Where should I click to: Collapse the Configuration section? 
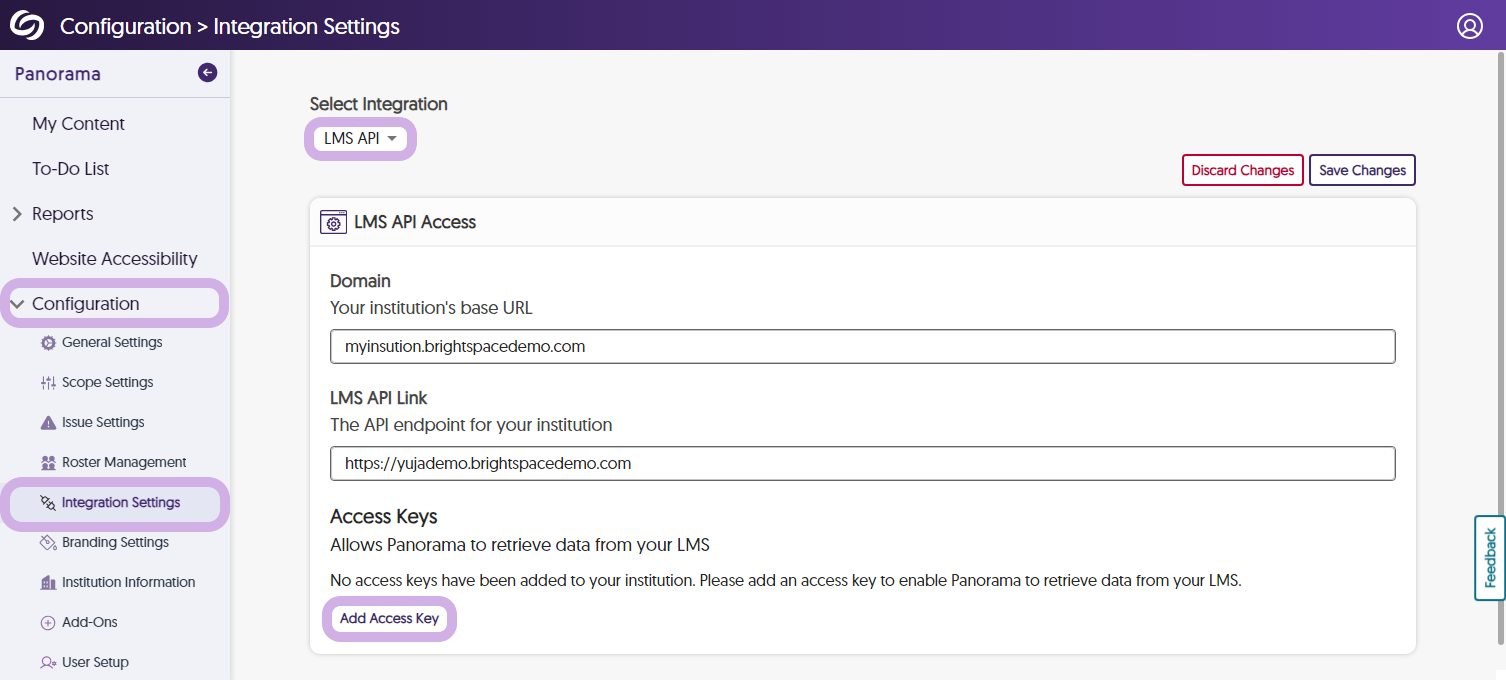[x=17, y=304]
